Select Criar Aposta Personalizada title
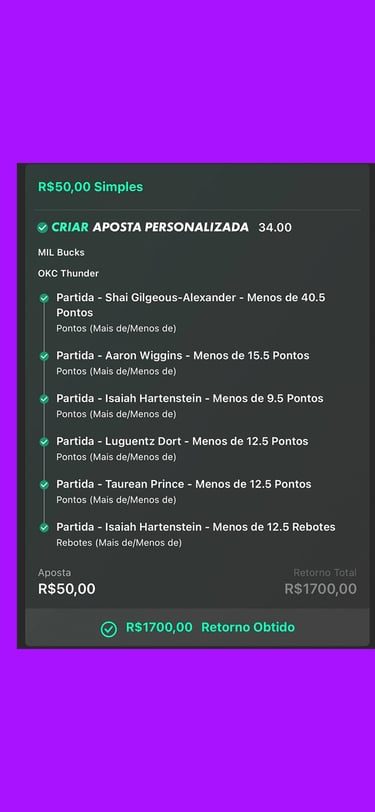The height and width of the screenshot is (812, 375). pos(150,227)
